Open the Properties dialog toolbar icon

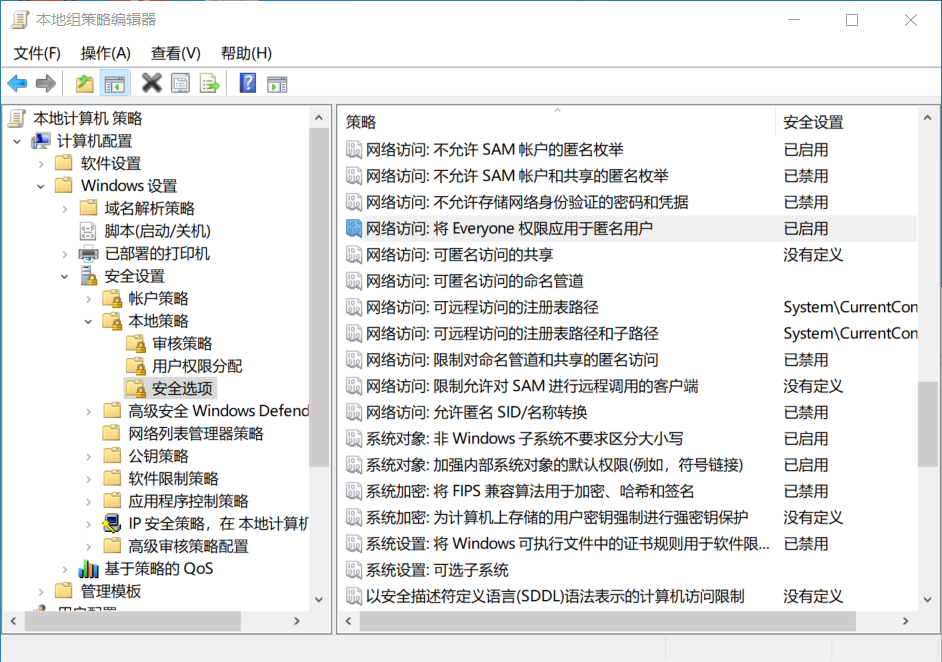pyautogui.click(x=181, y=83)
